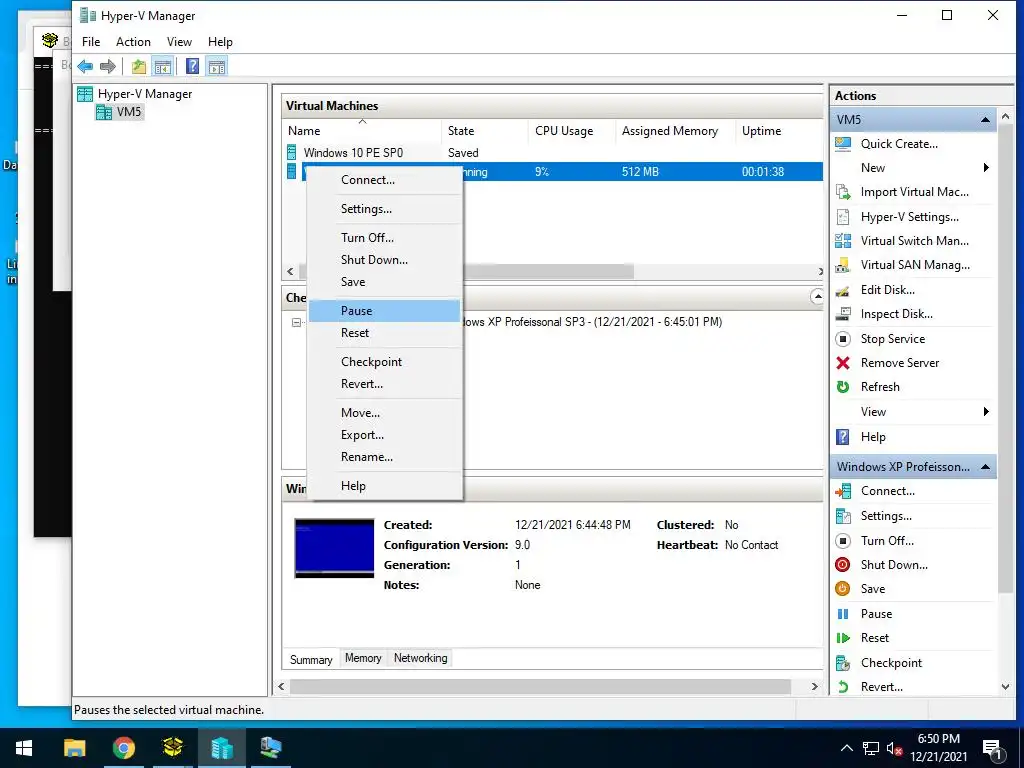Choose Save from the context menu
Screen dimensions: 1024x768
click(385, 282)
